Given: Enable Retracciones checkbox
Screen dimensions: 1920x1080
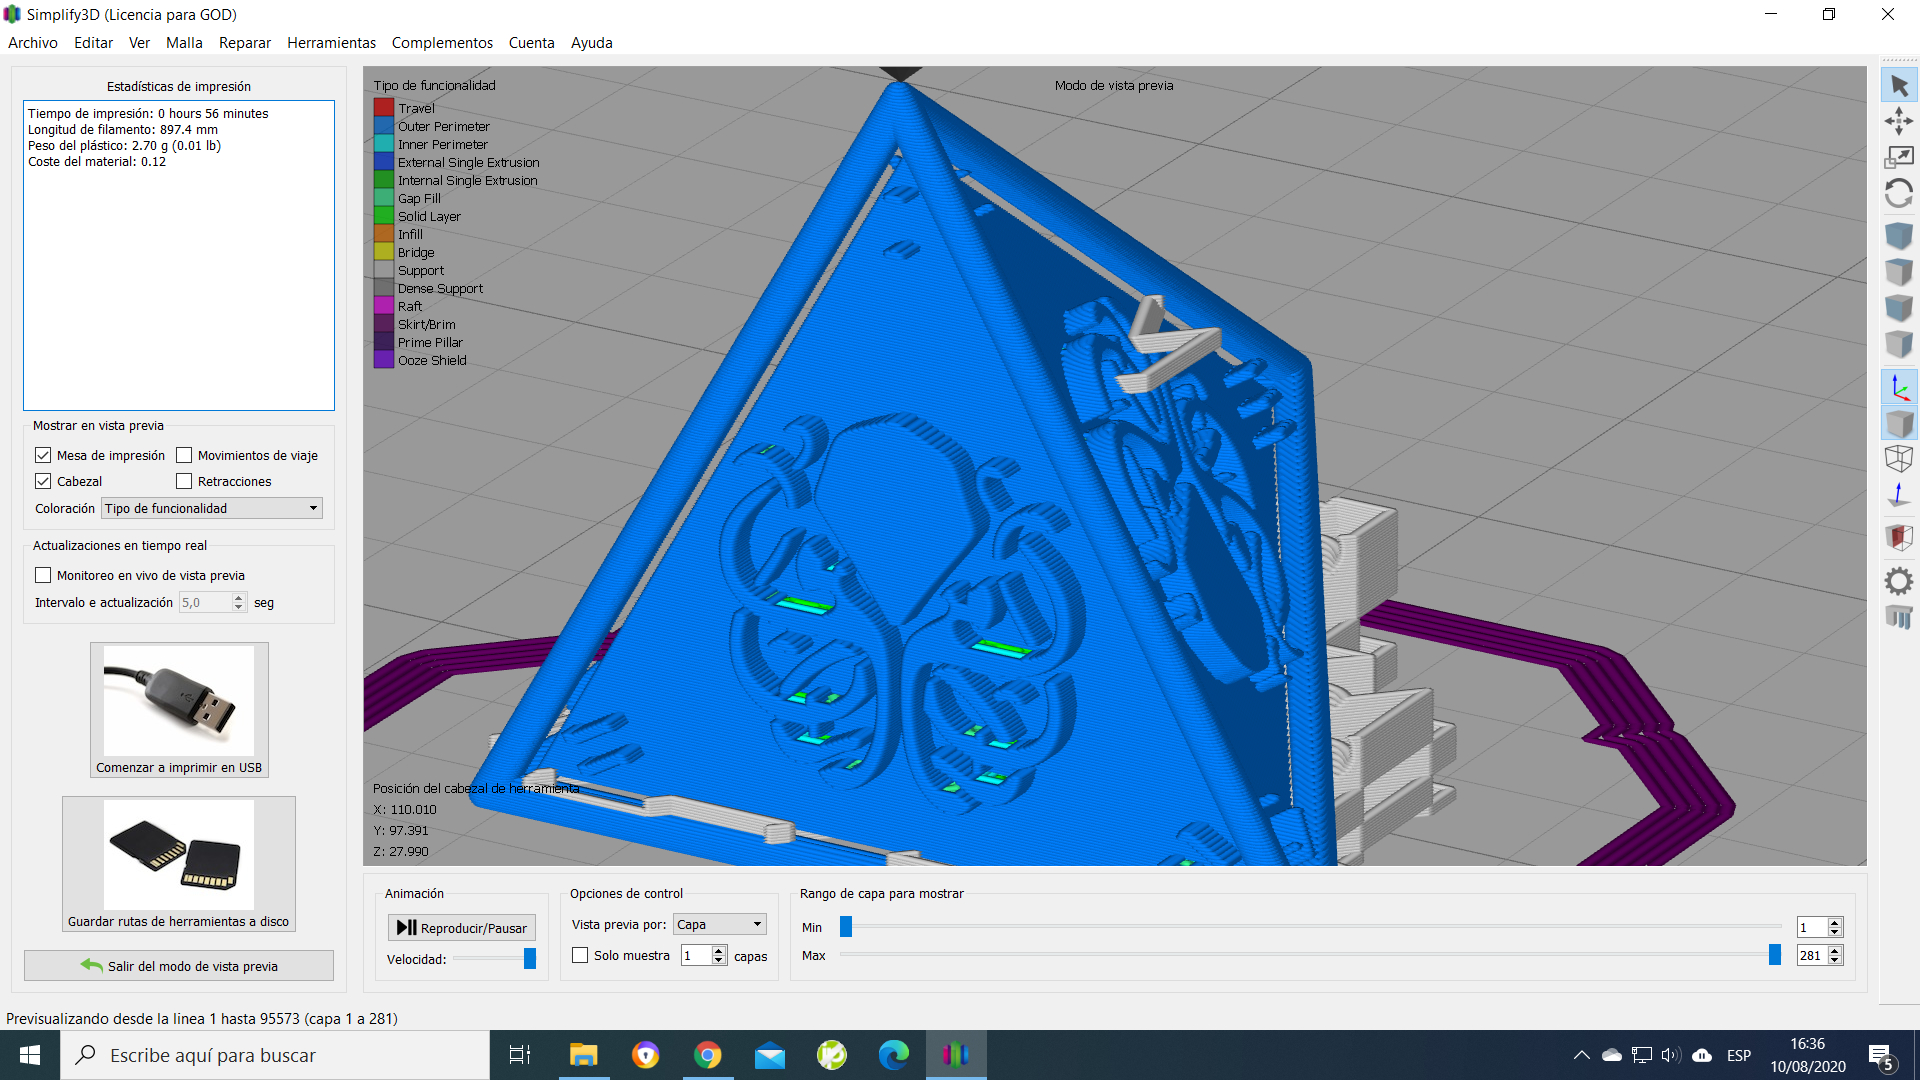Looking at the screenshot, I should (184, 482).
